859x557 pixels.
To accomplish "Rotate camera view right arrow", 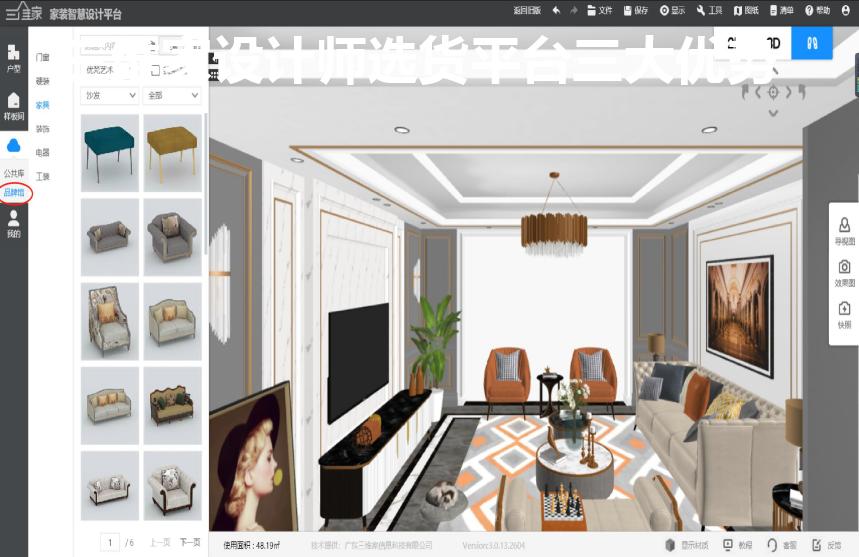I will point(788,92).
